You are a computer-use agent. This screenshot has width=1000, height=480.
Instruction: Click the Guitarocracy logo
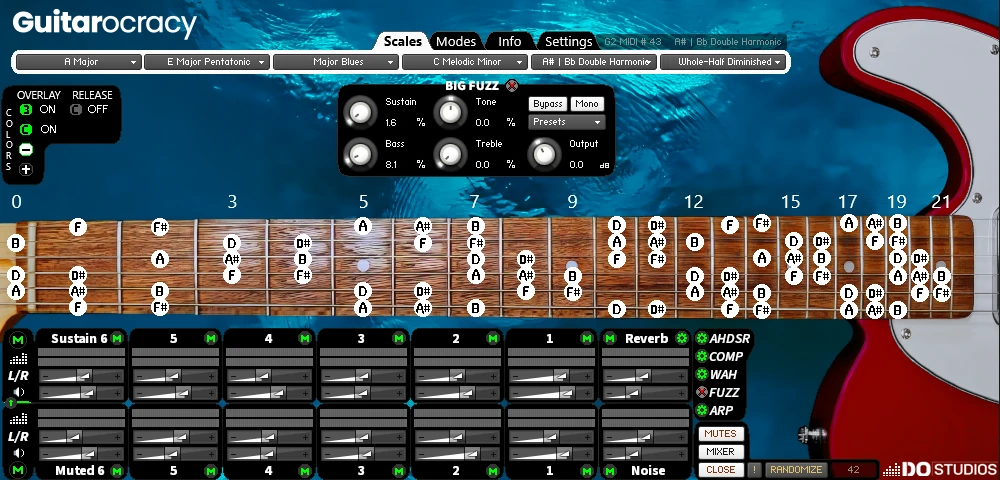click(105, 25)
